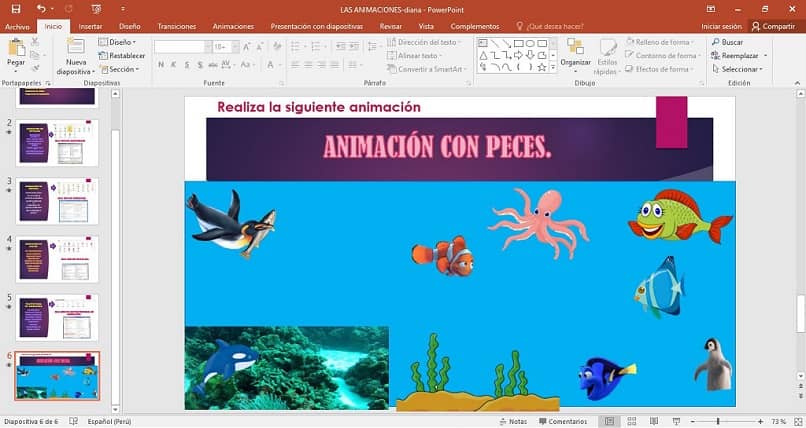Click the Nueva diapositiva icon
The width and height of the screenshot is (806, 428).
coord(76,47)
